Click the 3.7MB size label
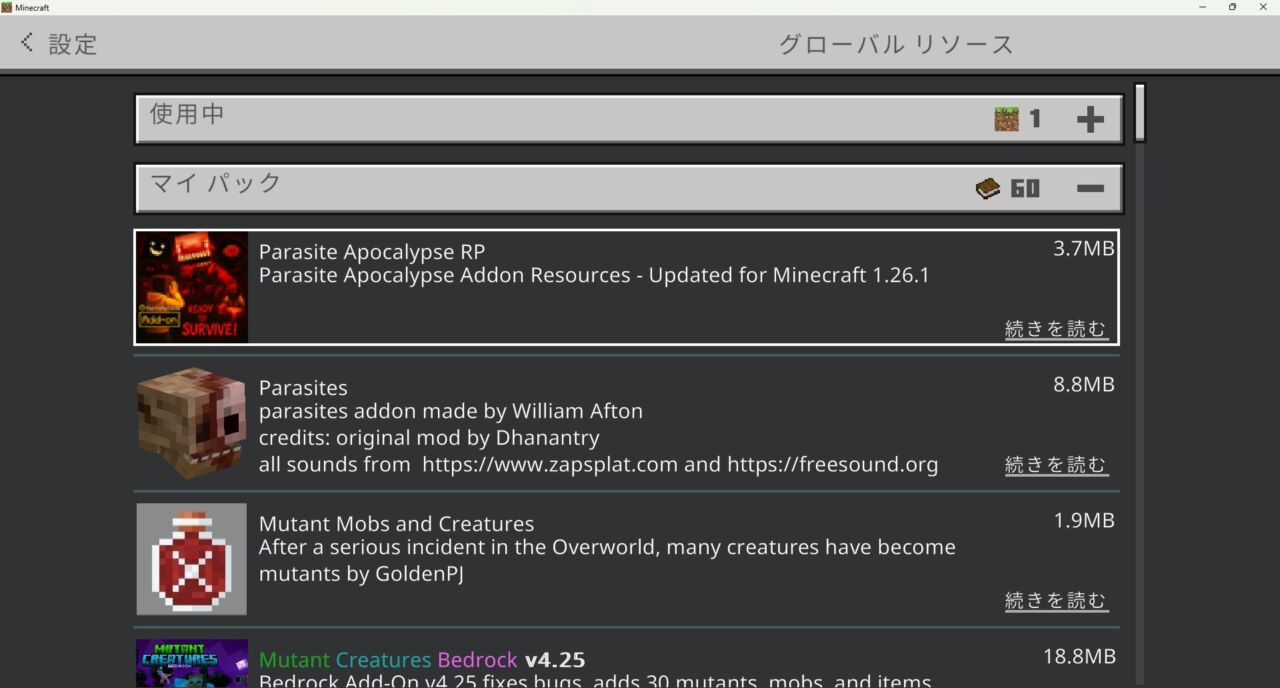 pyautogui.click(x=1084, y=249)
